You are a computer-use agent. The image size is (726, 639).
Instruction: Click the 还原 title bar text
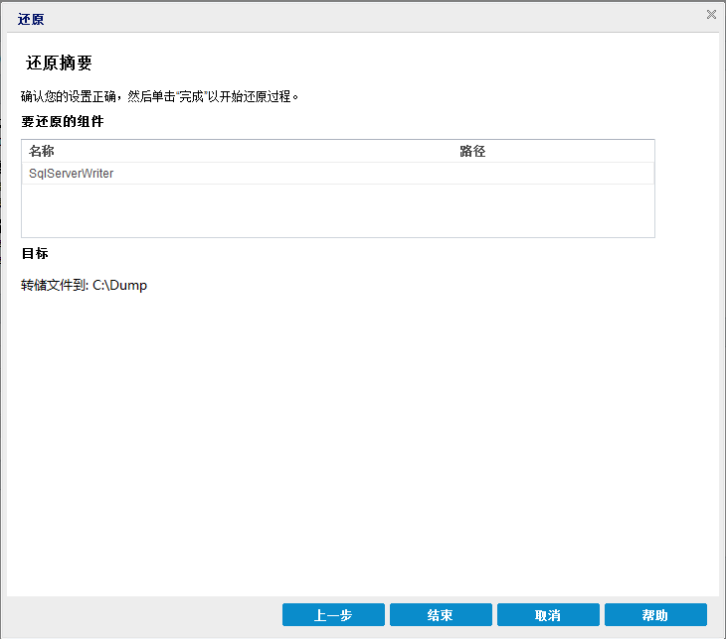31,19
